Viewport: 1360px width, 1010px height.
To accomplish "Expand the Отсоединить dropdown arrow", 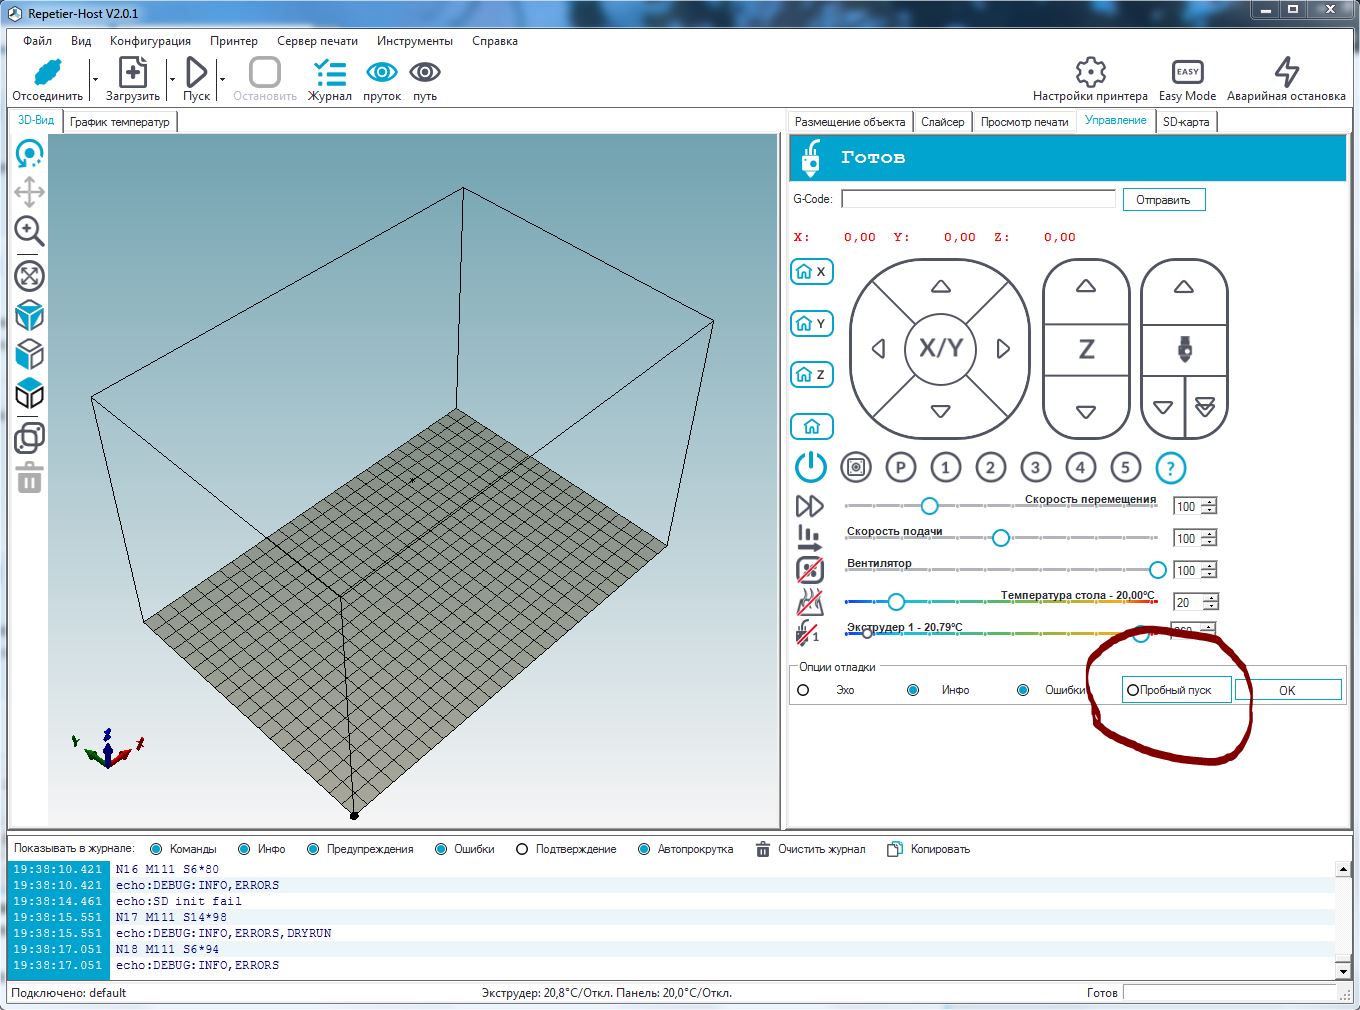I will [x=95, y=79].
